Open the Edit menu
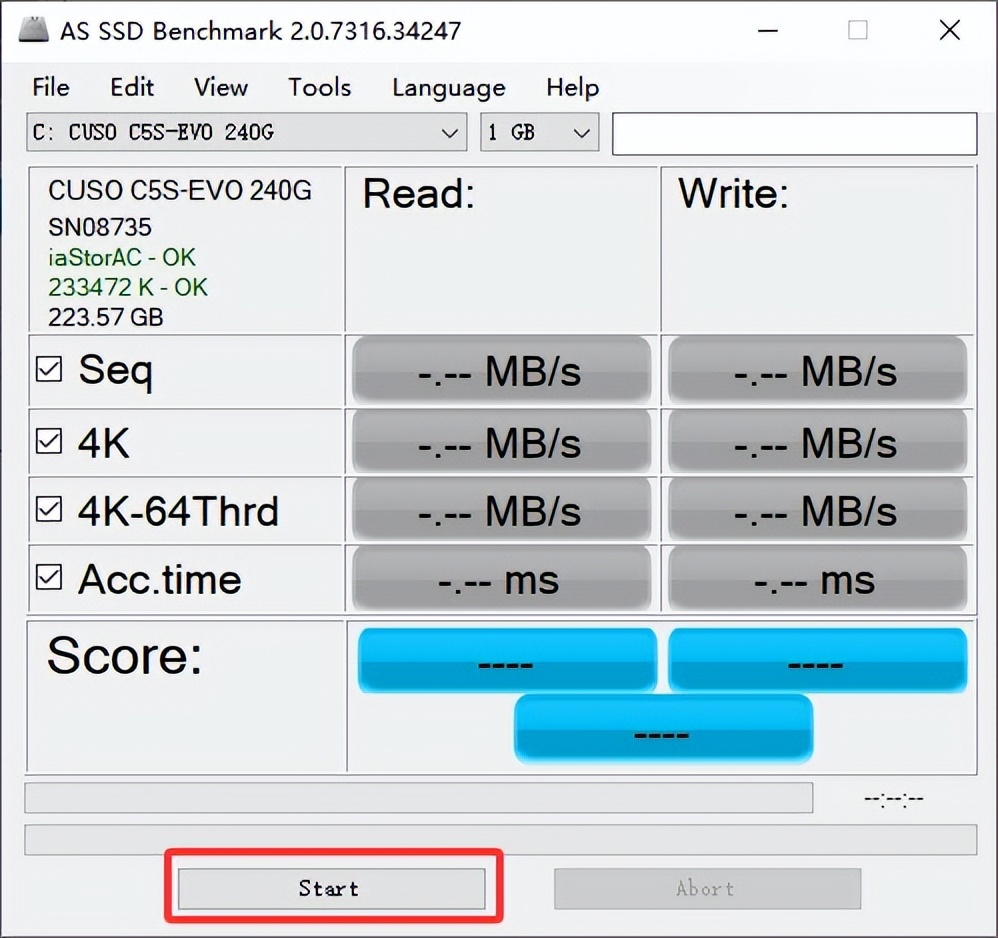The height and width of the screenshot is (938, 998). coord(131,88)
